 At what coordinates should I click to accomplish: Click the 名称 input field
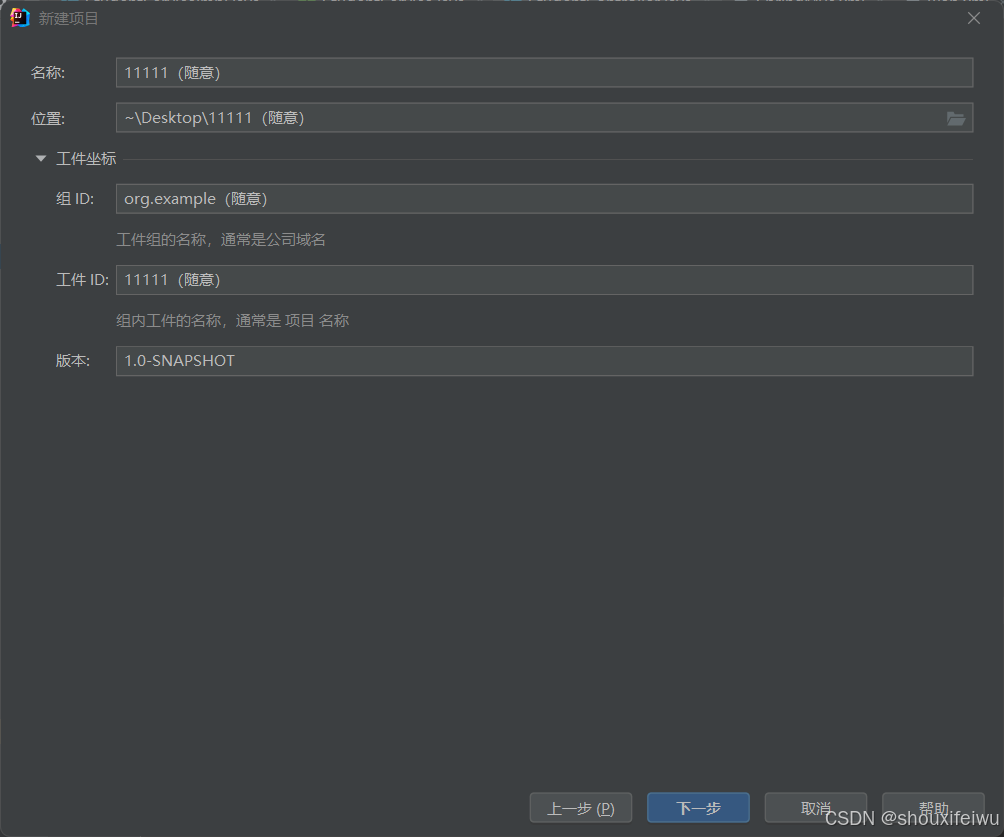(x=544, y=72)
